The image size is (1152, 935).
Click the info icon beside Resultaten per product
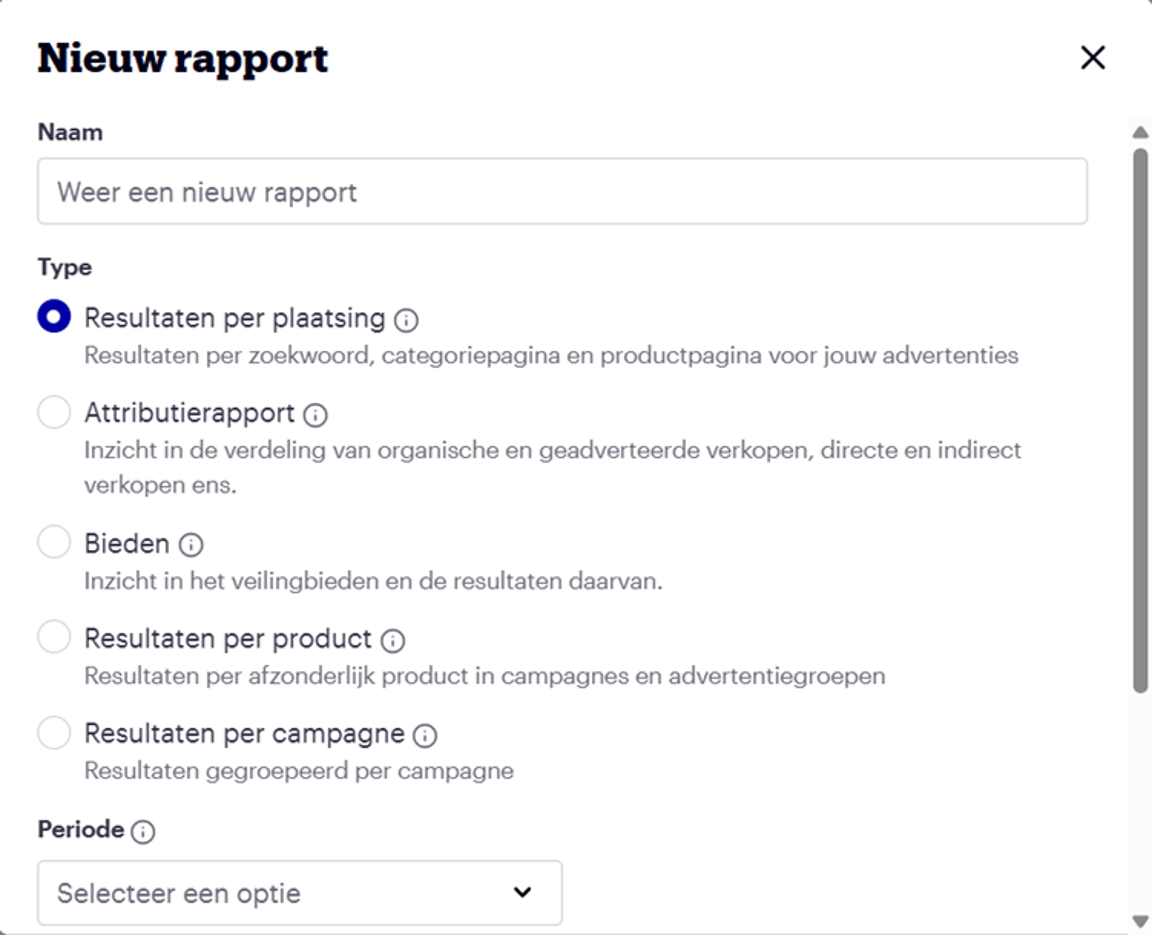(393, 640)
